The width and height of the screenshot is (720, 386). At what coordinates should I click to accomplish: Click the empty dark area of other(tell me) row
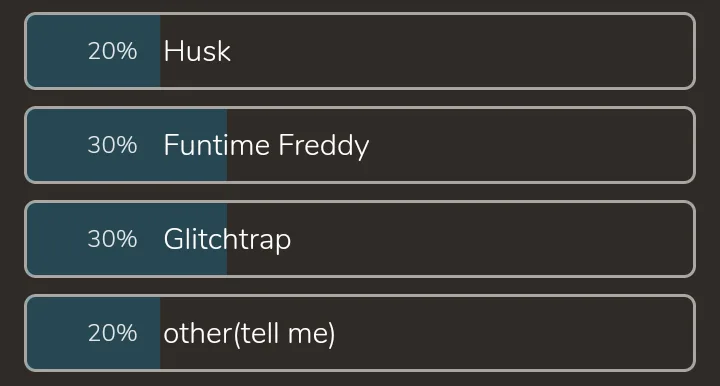[514, 333]
